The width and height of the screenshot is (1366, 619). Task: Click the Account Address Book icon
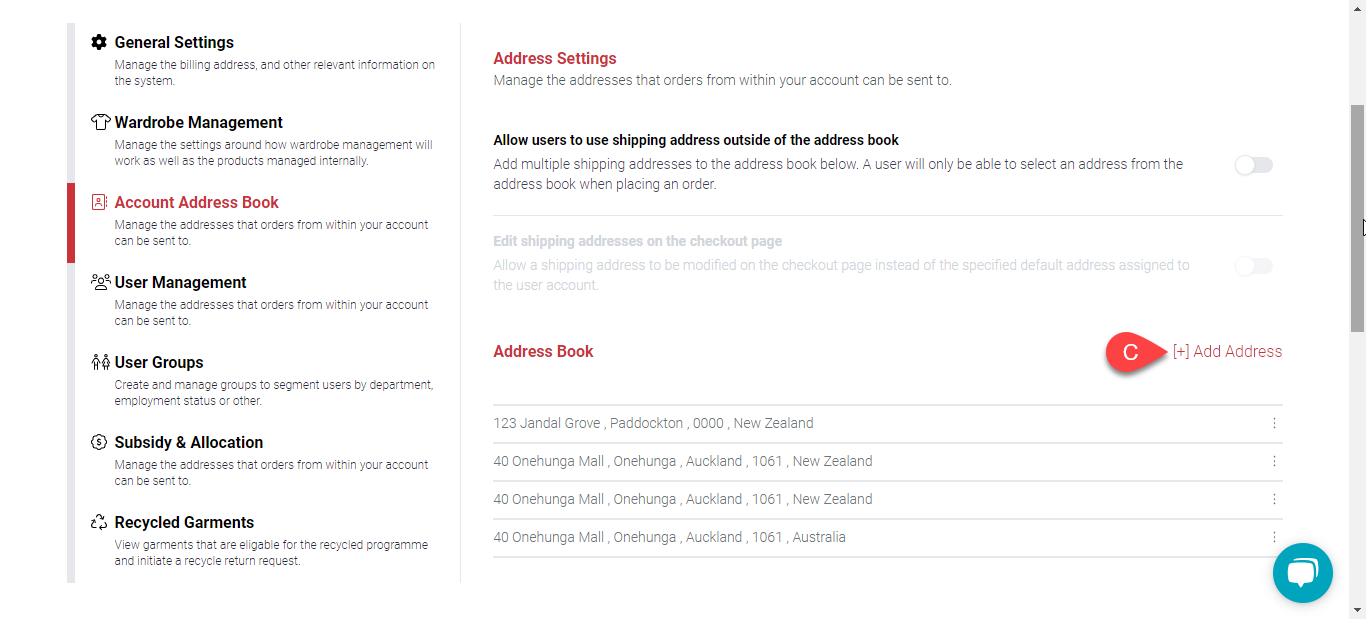click(99, 202)
